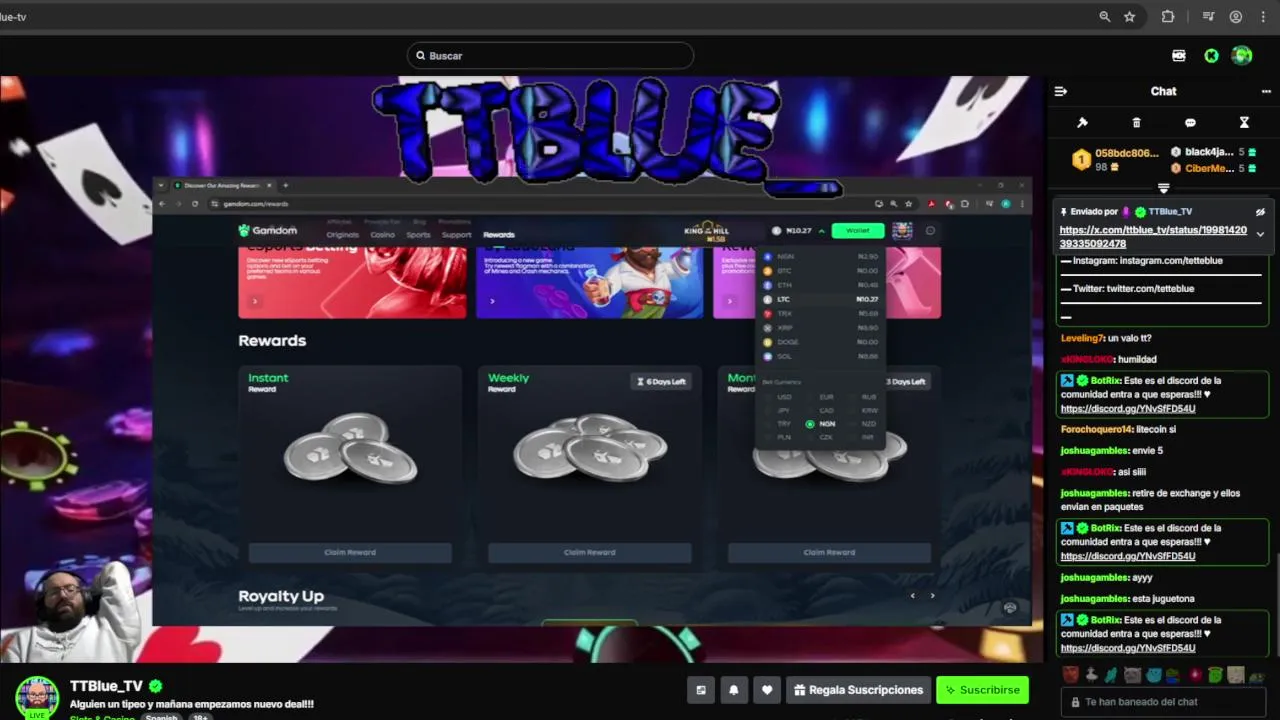This screenshot has width=1280, height=720.
Task: Click the banned chat input field
Action: 1162,702
